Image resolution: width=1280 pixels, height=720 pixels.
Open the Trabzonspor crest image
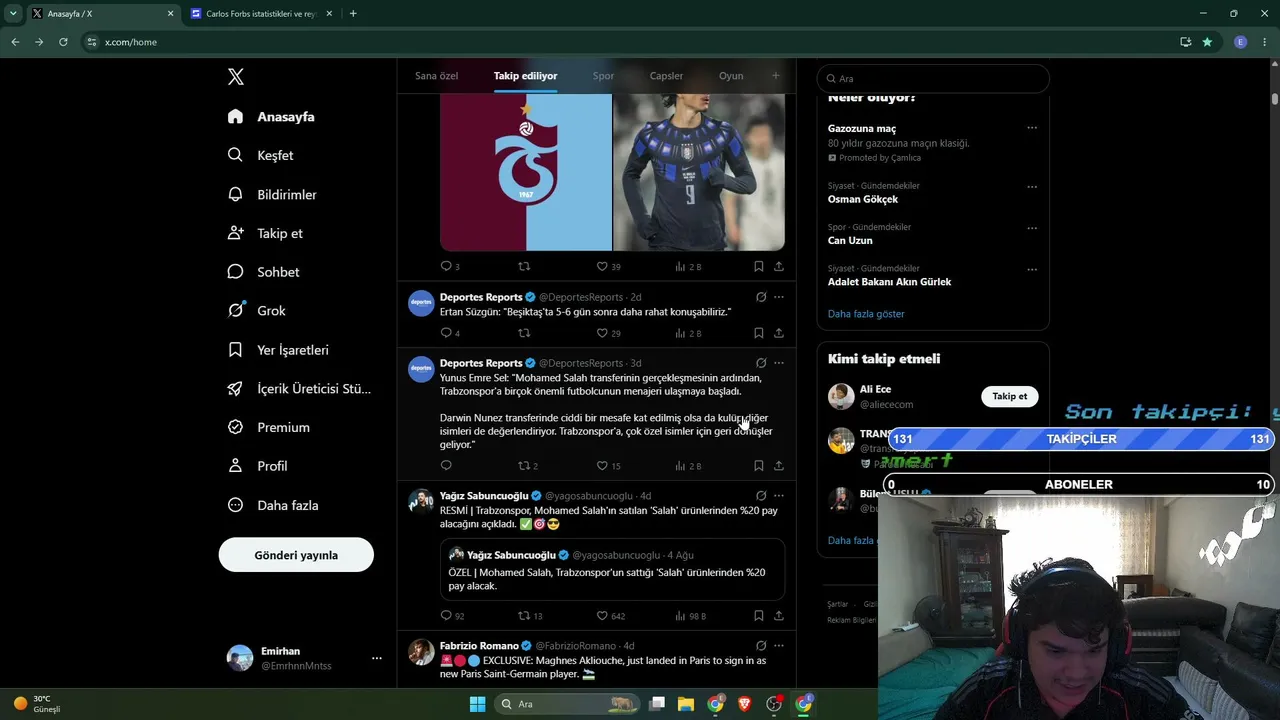[526, 172]
